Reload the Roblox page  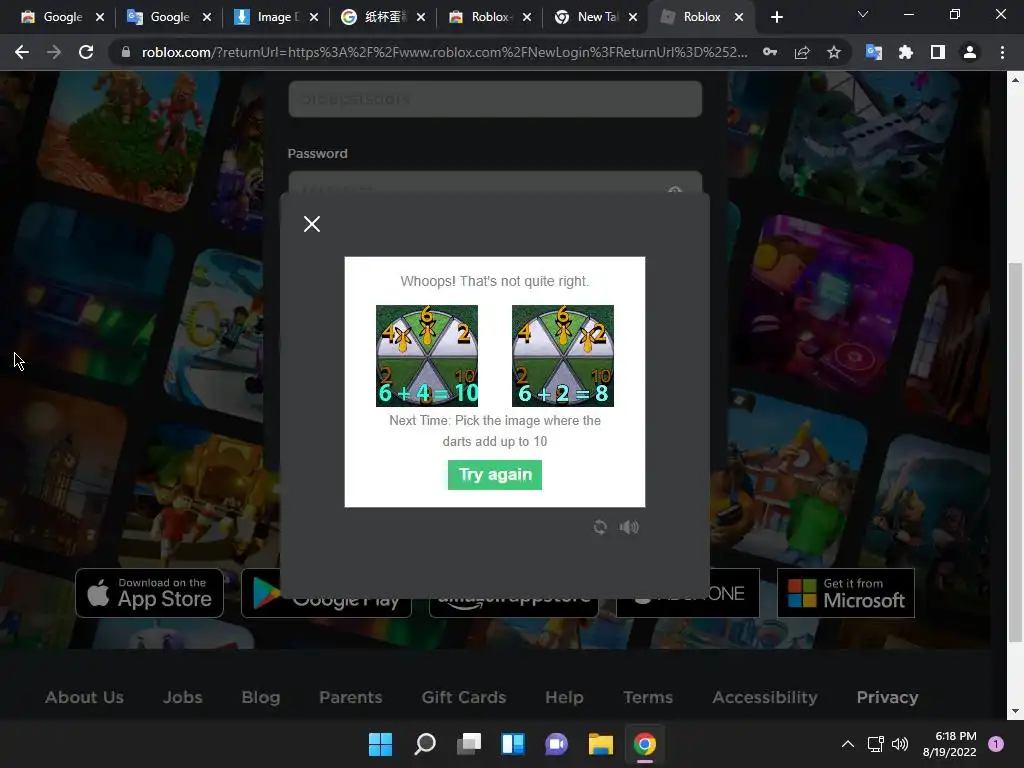[x=86, y=52]
